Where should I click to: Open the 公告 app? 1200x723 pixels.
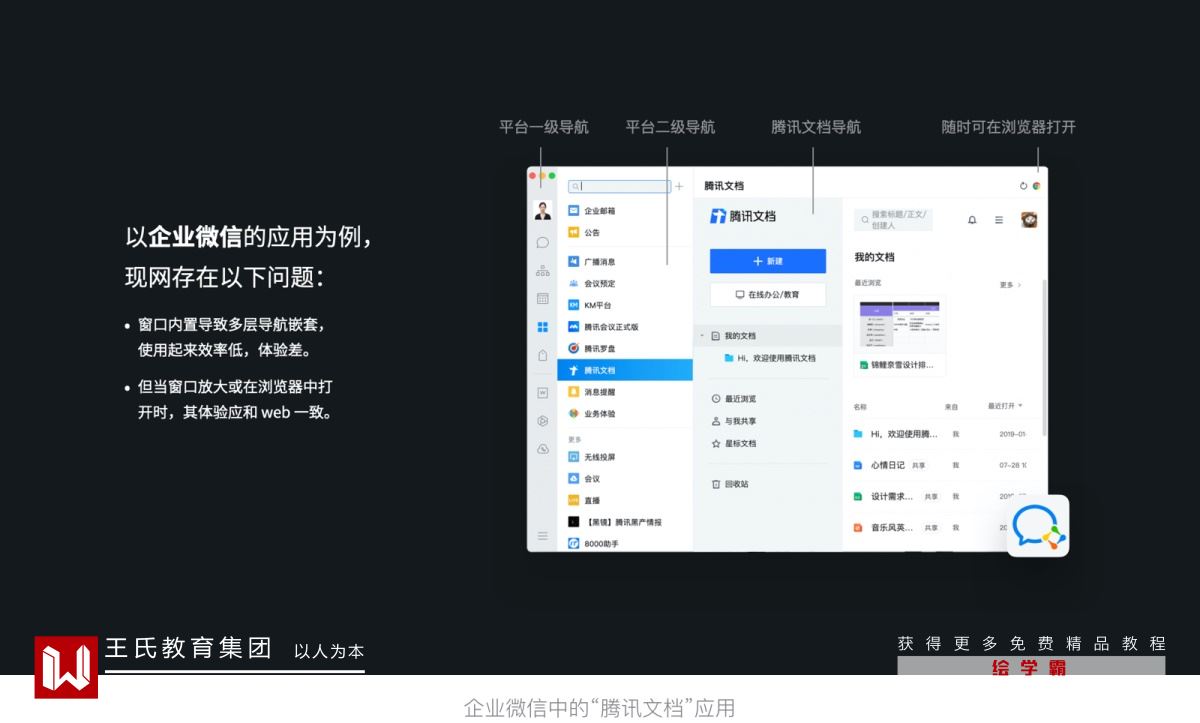click(x=625, y=233)
